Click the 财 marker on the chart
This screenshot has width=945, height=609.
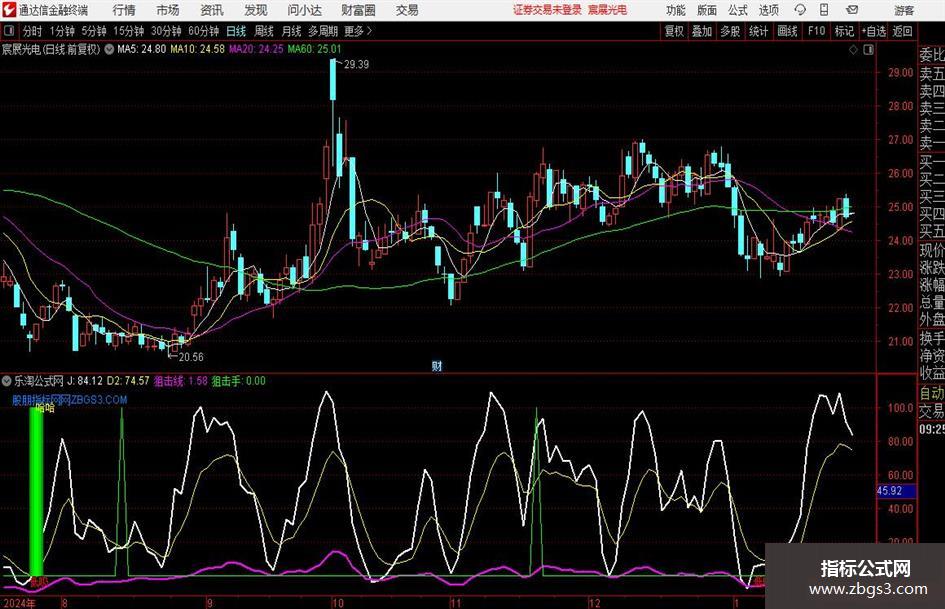coord(437,366)
